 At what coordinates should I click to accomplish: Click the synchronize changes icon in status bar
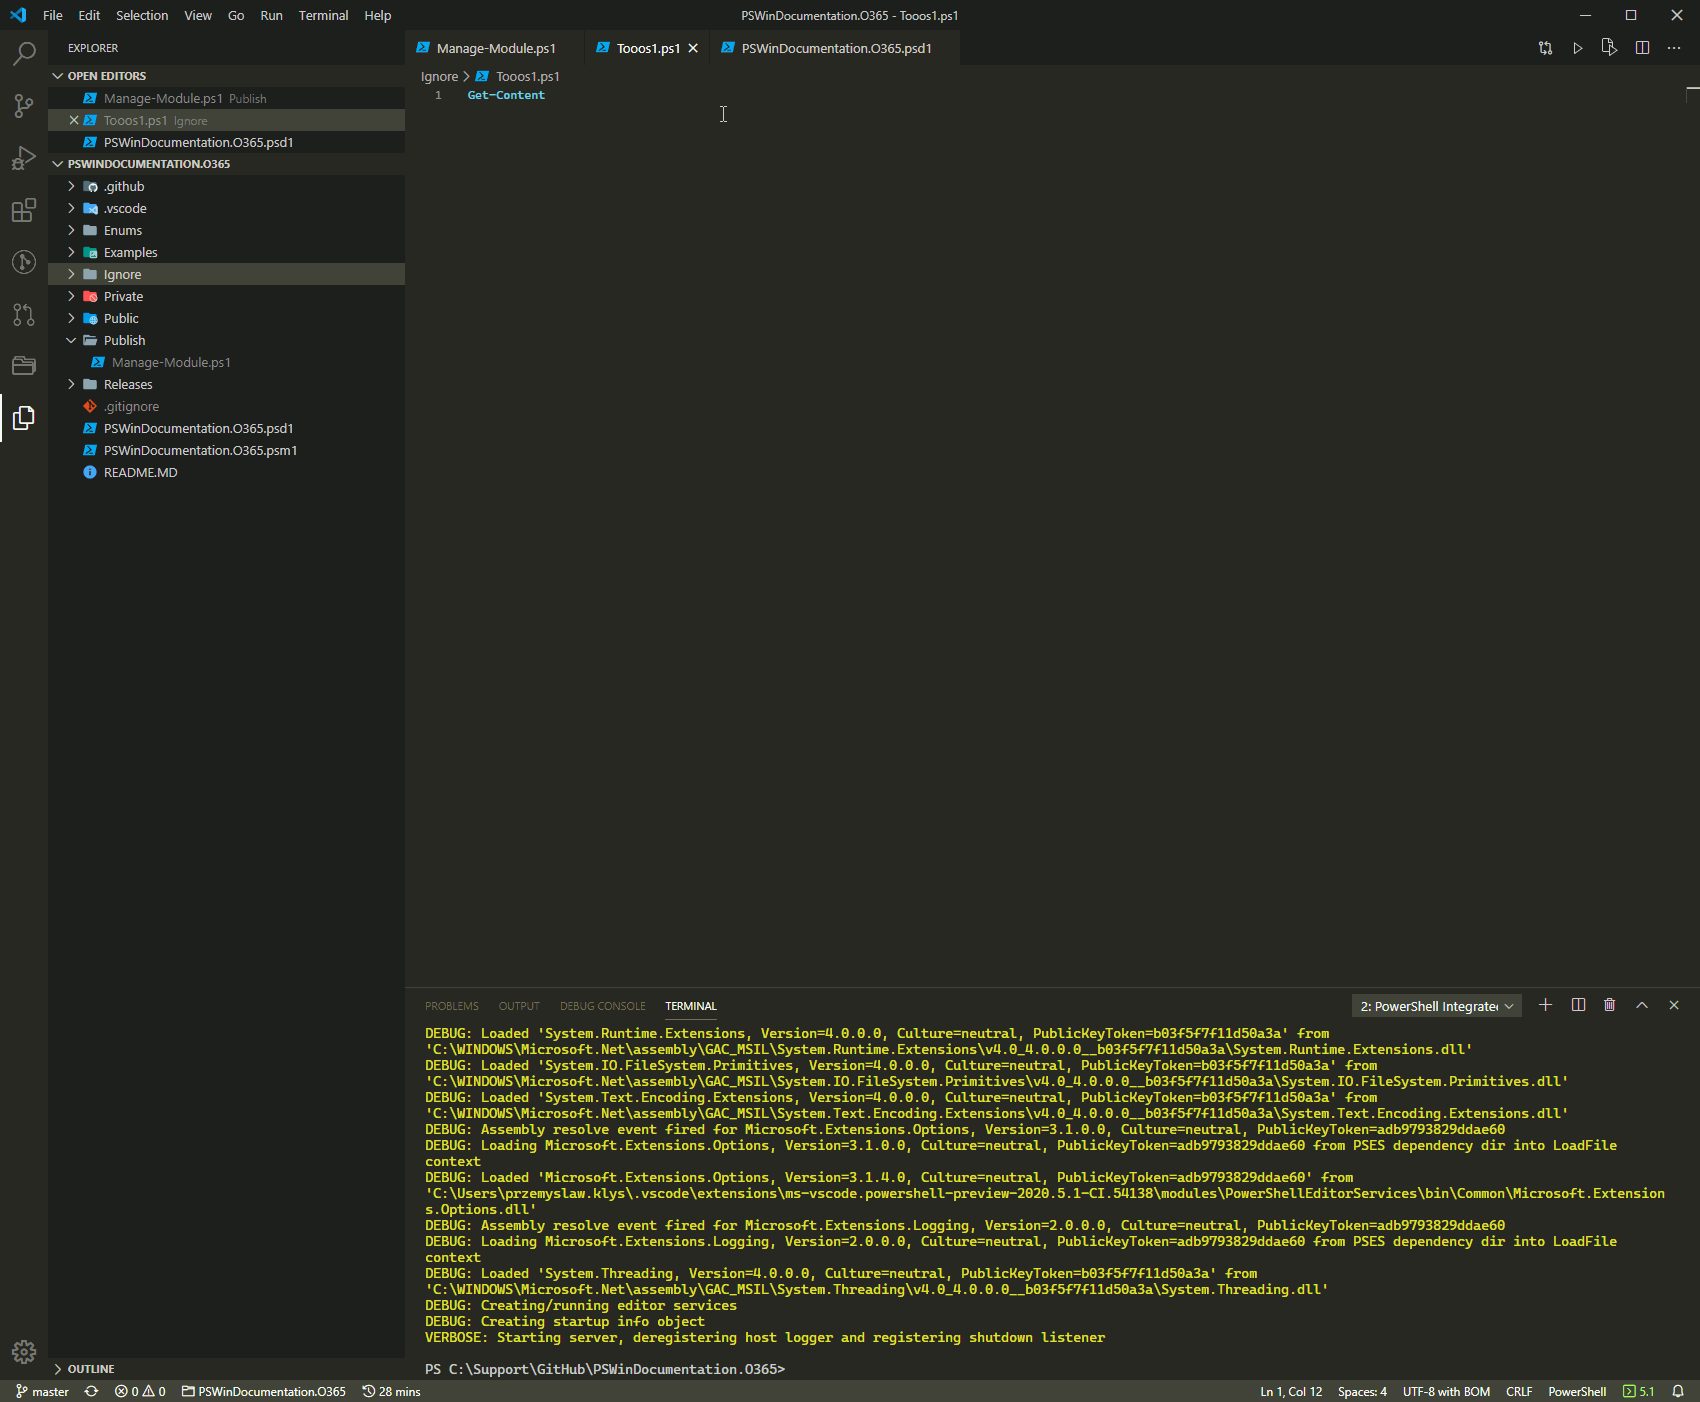click(x=91, y=1391)
